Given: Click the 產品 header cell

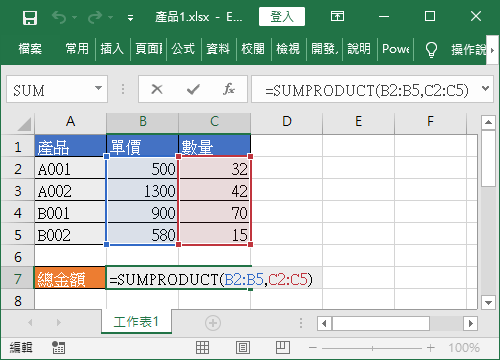Looking at the screenshot, I should [70, 146].
